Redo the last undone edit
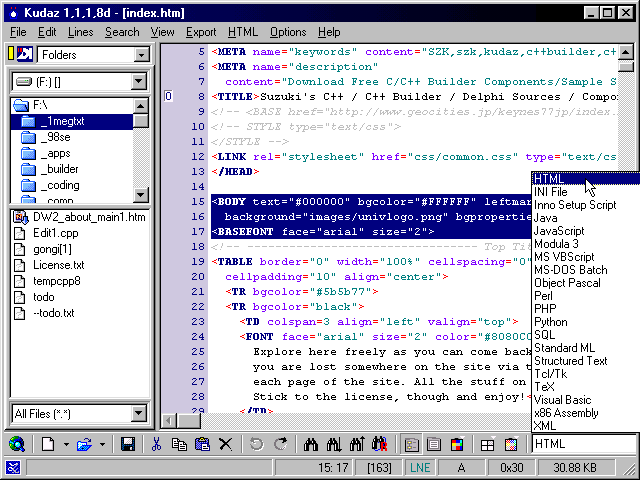The width and height of the screenshot is (640, 480). pyautogui.click(x=281, y=444)
